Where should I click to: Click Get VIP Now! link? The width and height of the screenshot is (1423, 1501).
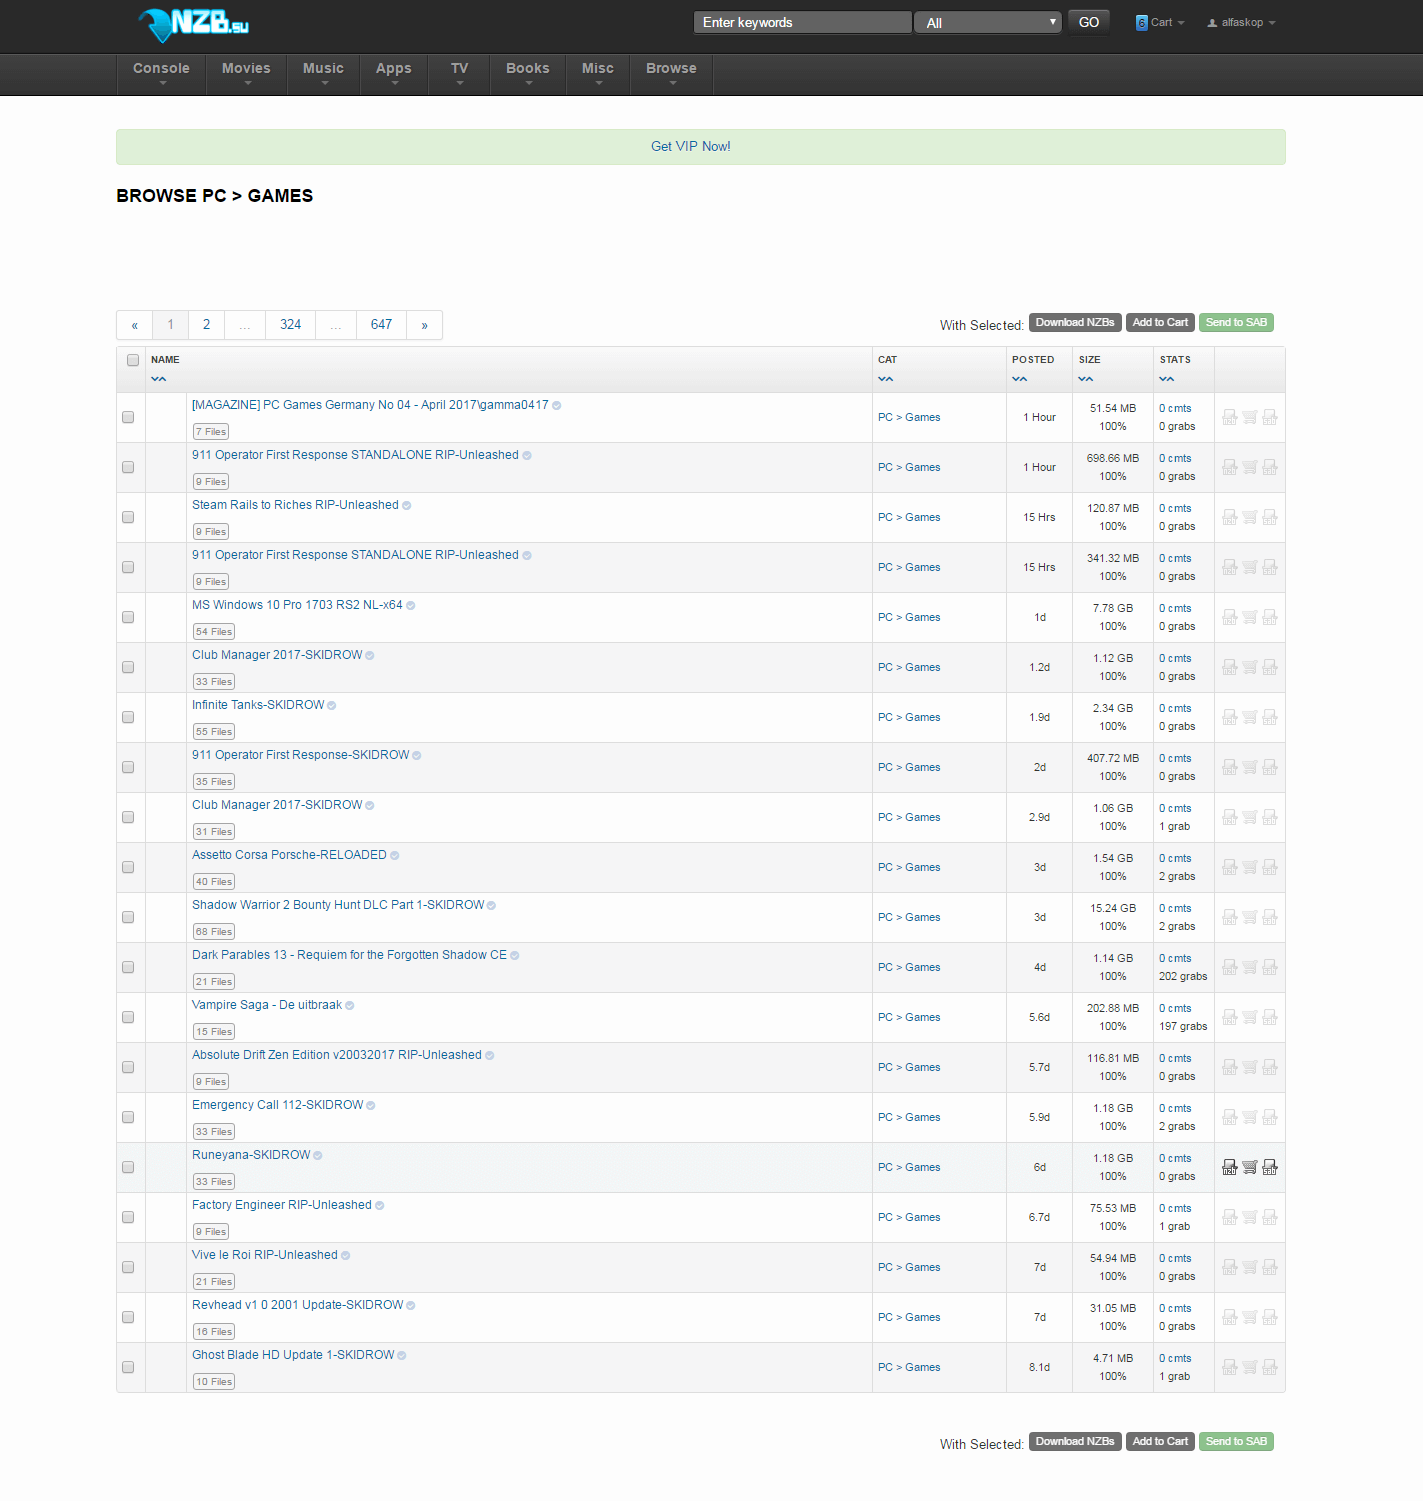point(691,146)
